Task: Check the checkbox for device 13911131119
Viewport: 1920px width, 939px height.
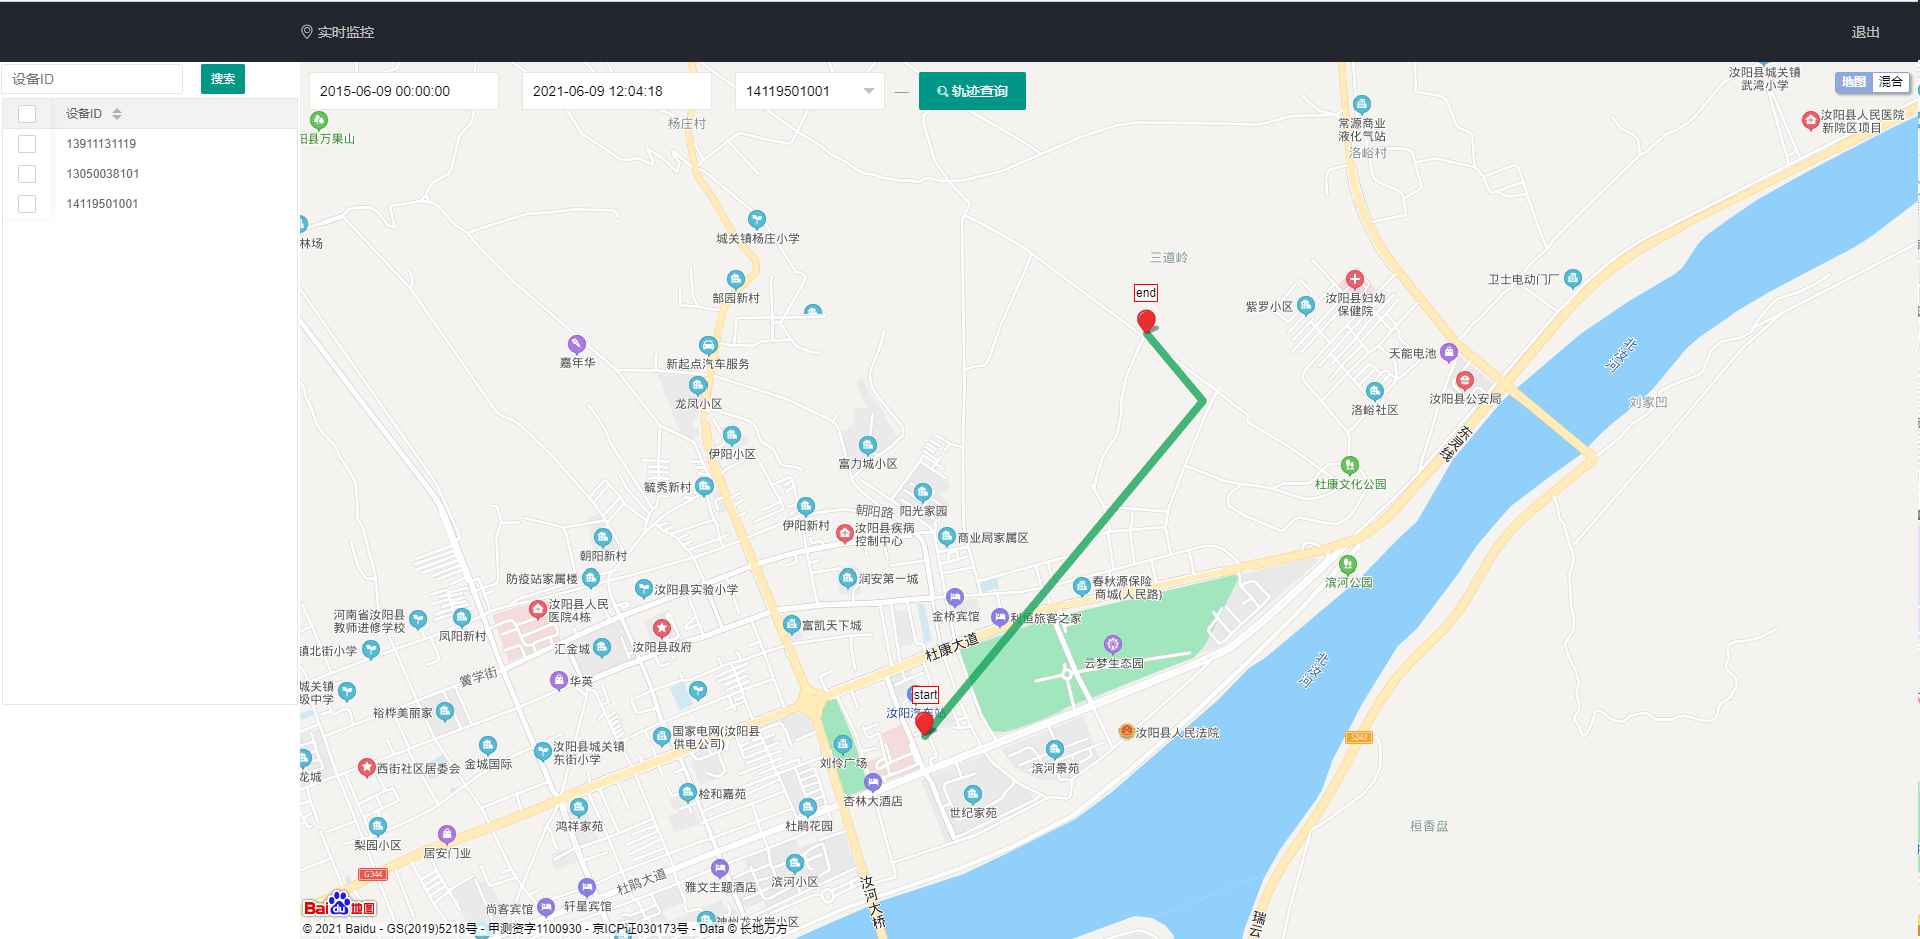Action: (x=27, y=144)
